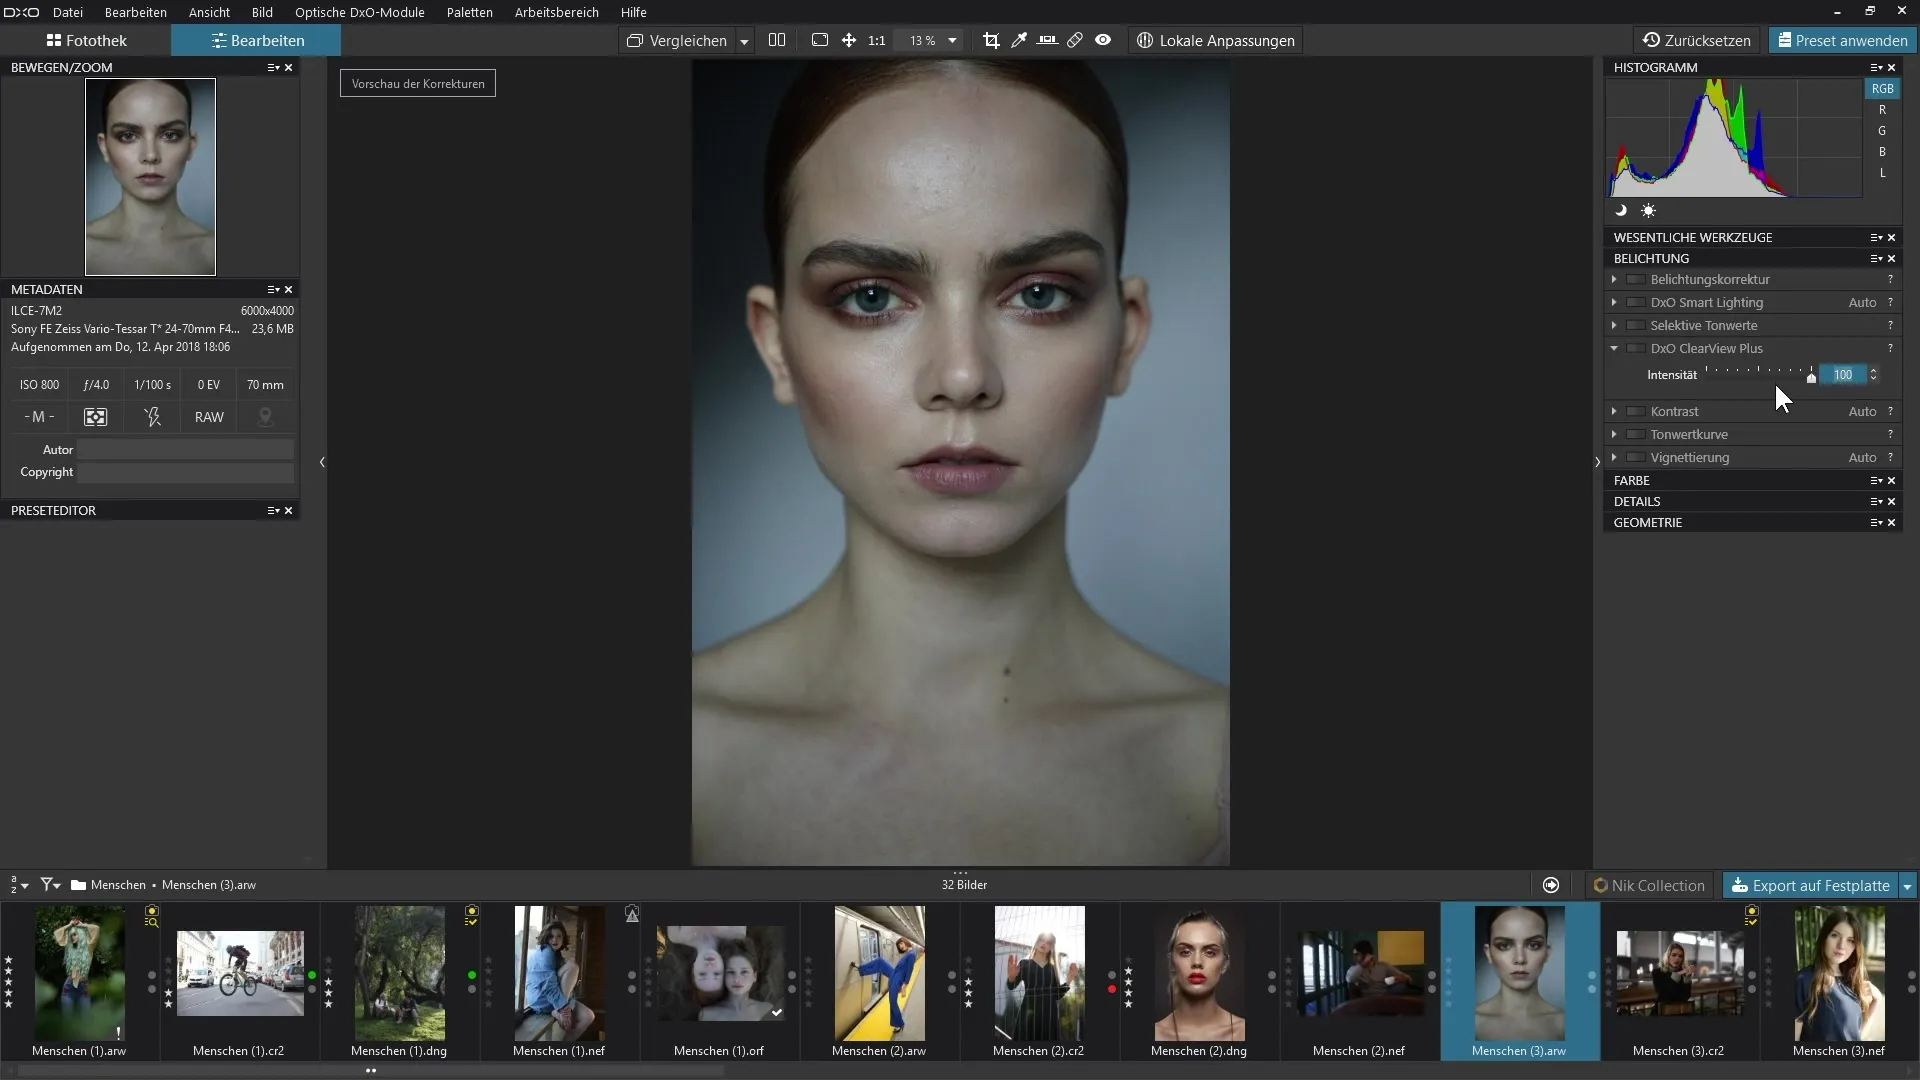Open Lokale Anpassungen local adjustments

(x=1215, y=40)
